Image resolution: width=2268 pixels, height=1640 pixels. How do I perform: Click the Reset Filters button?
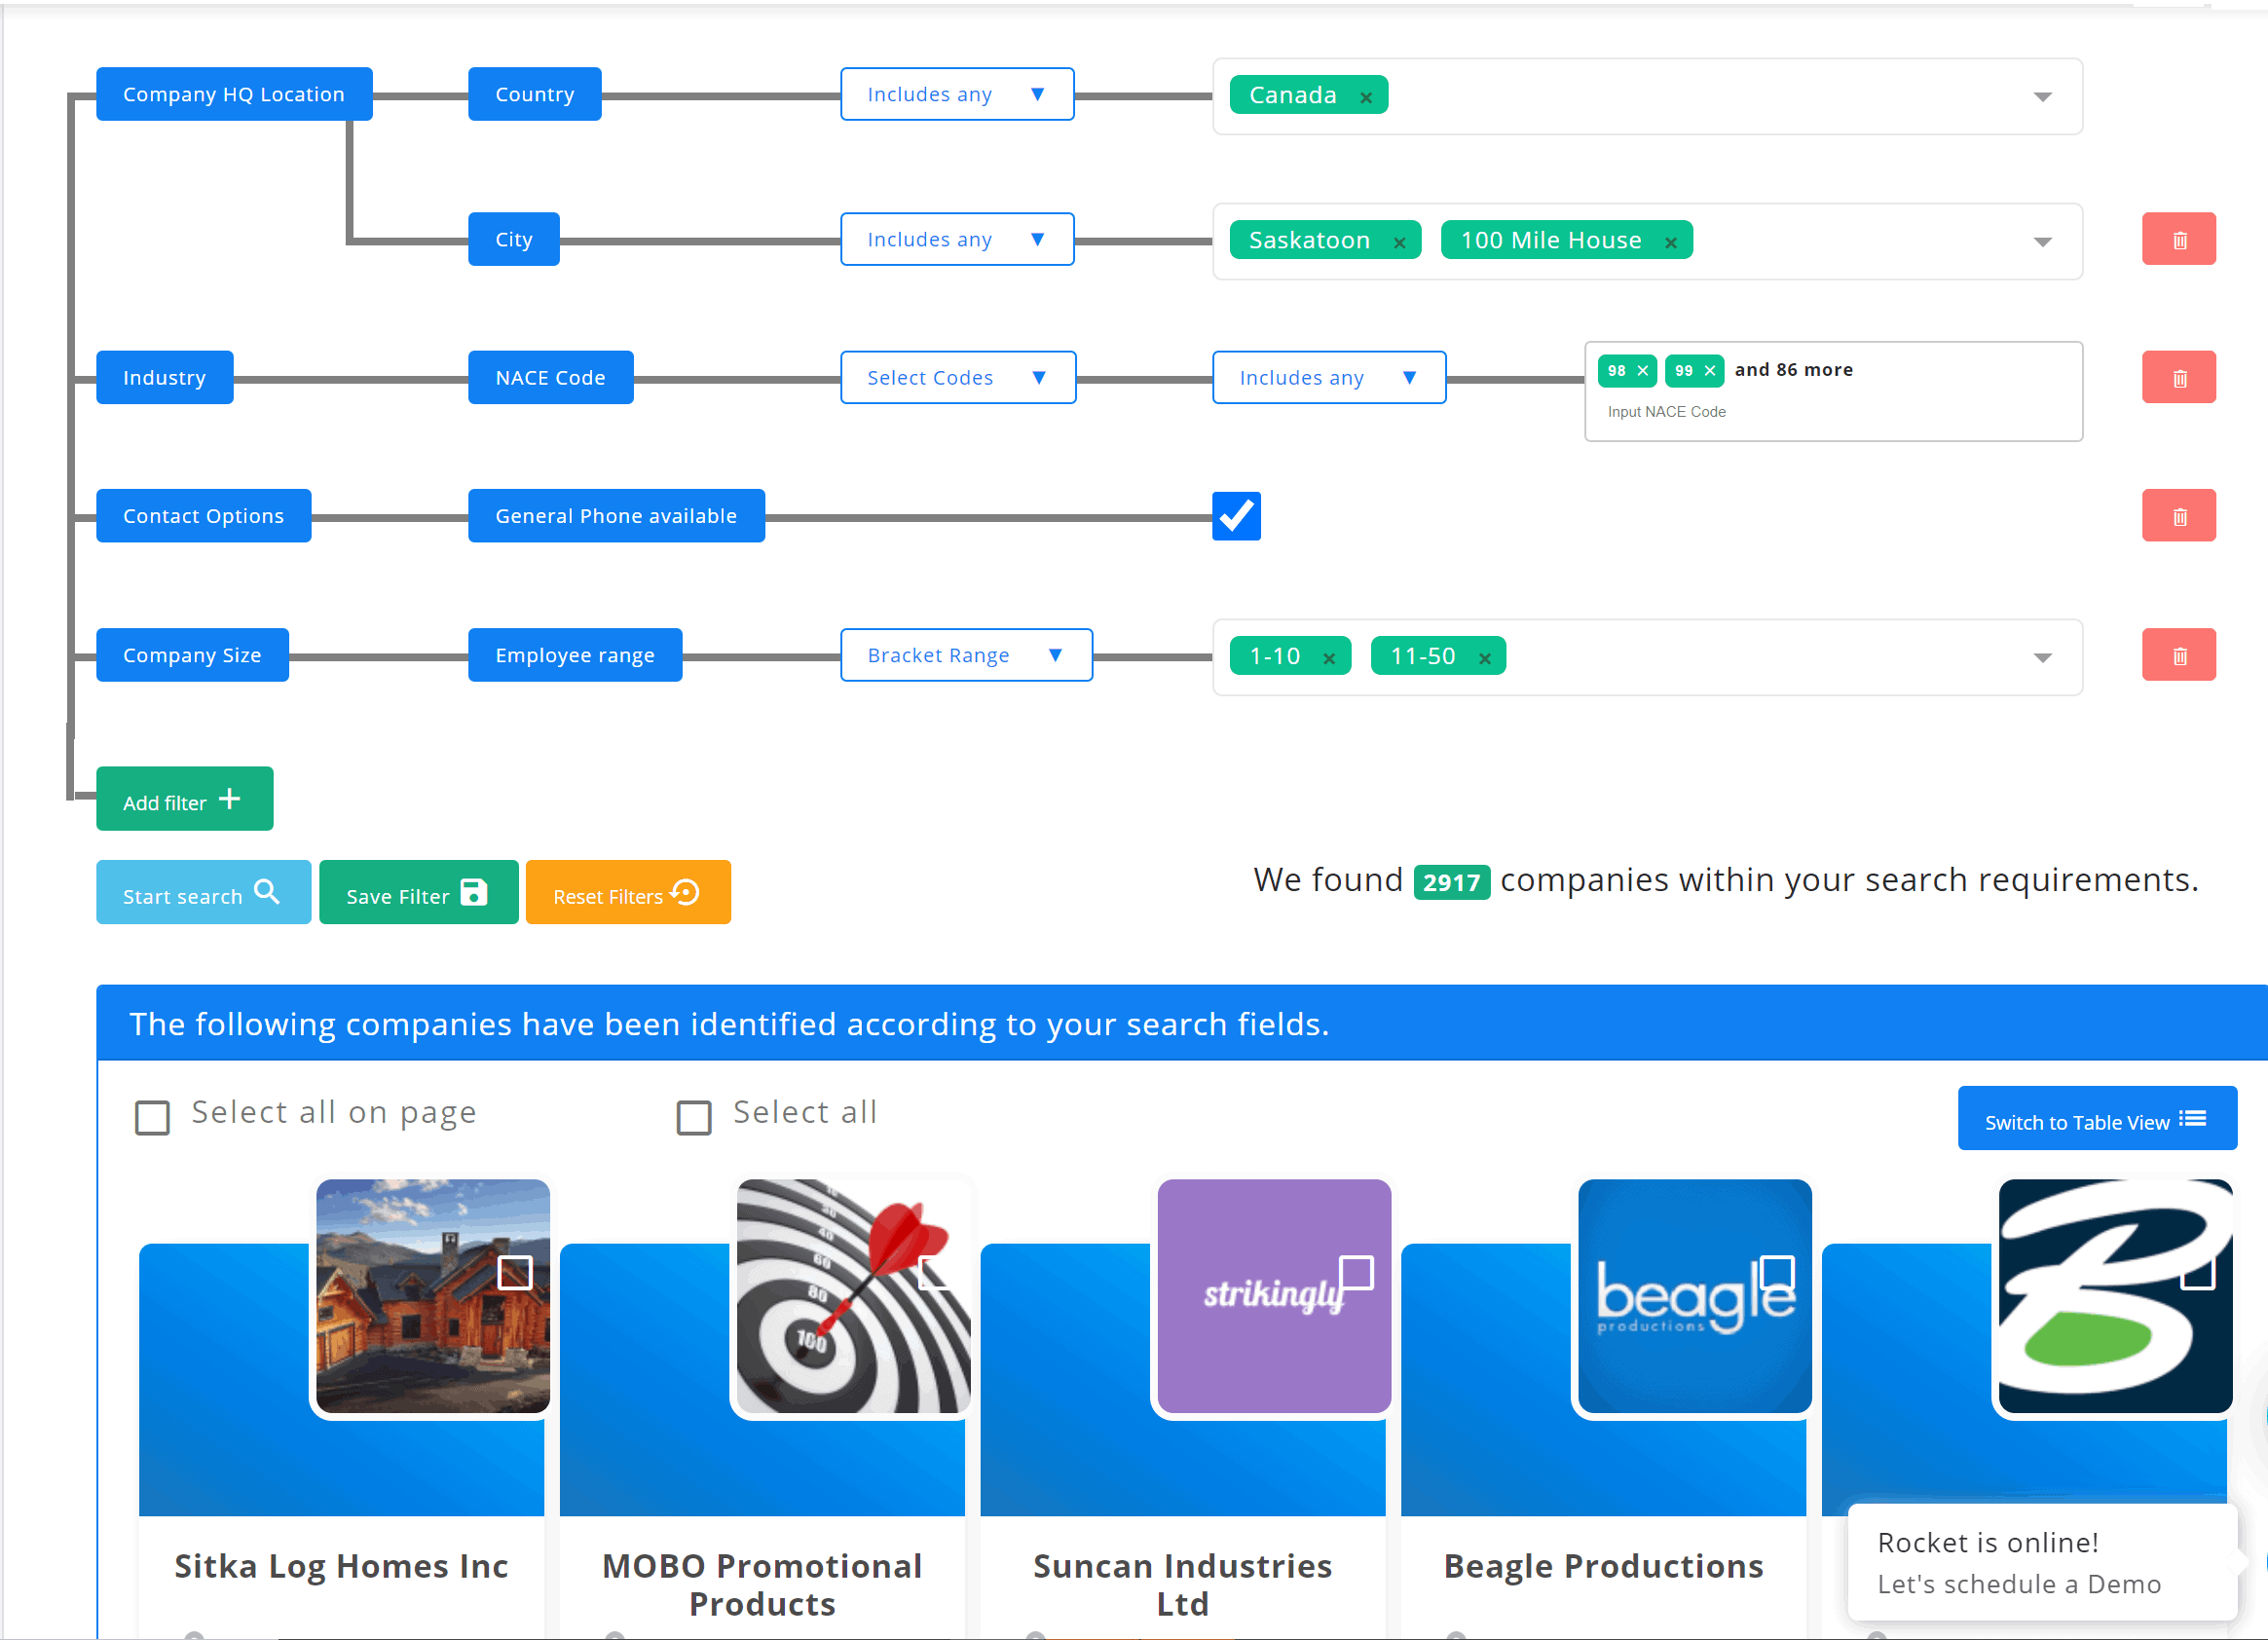pos(627,892)
